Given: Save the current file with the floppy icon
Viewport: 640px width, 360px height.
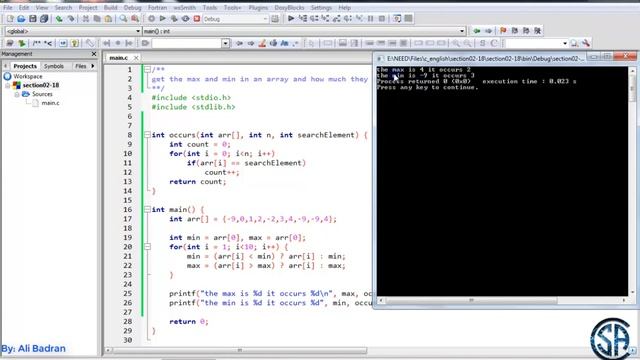Looking at the screenshot, I should click(x=33, y=19).
